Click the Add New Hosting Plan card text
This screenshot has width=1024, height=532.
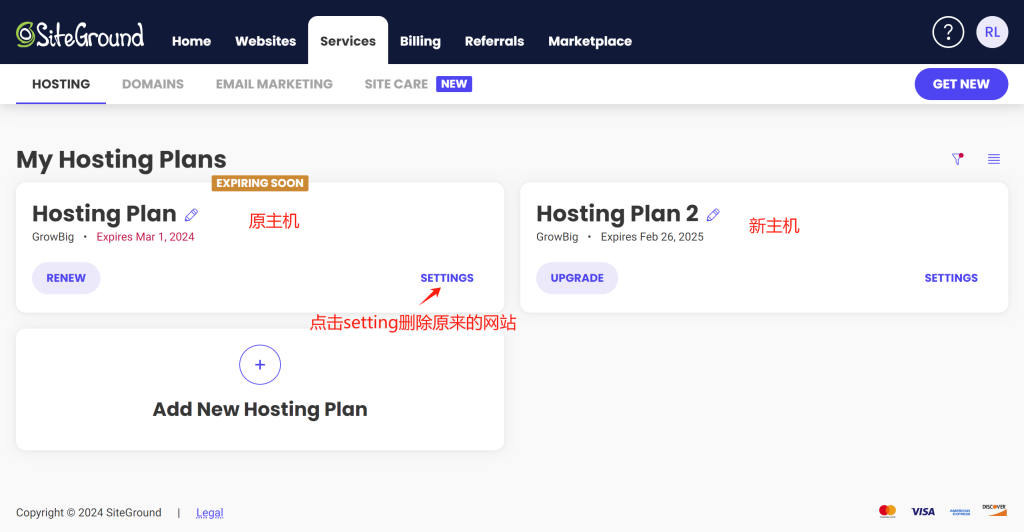tap(260, 409)
